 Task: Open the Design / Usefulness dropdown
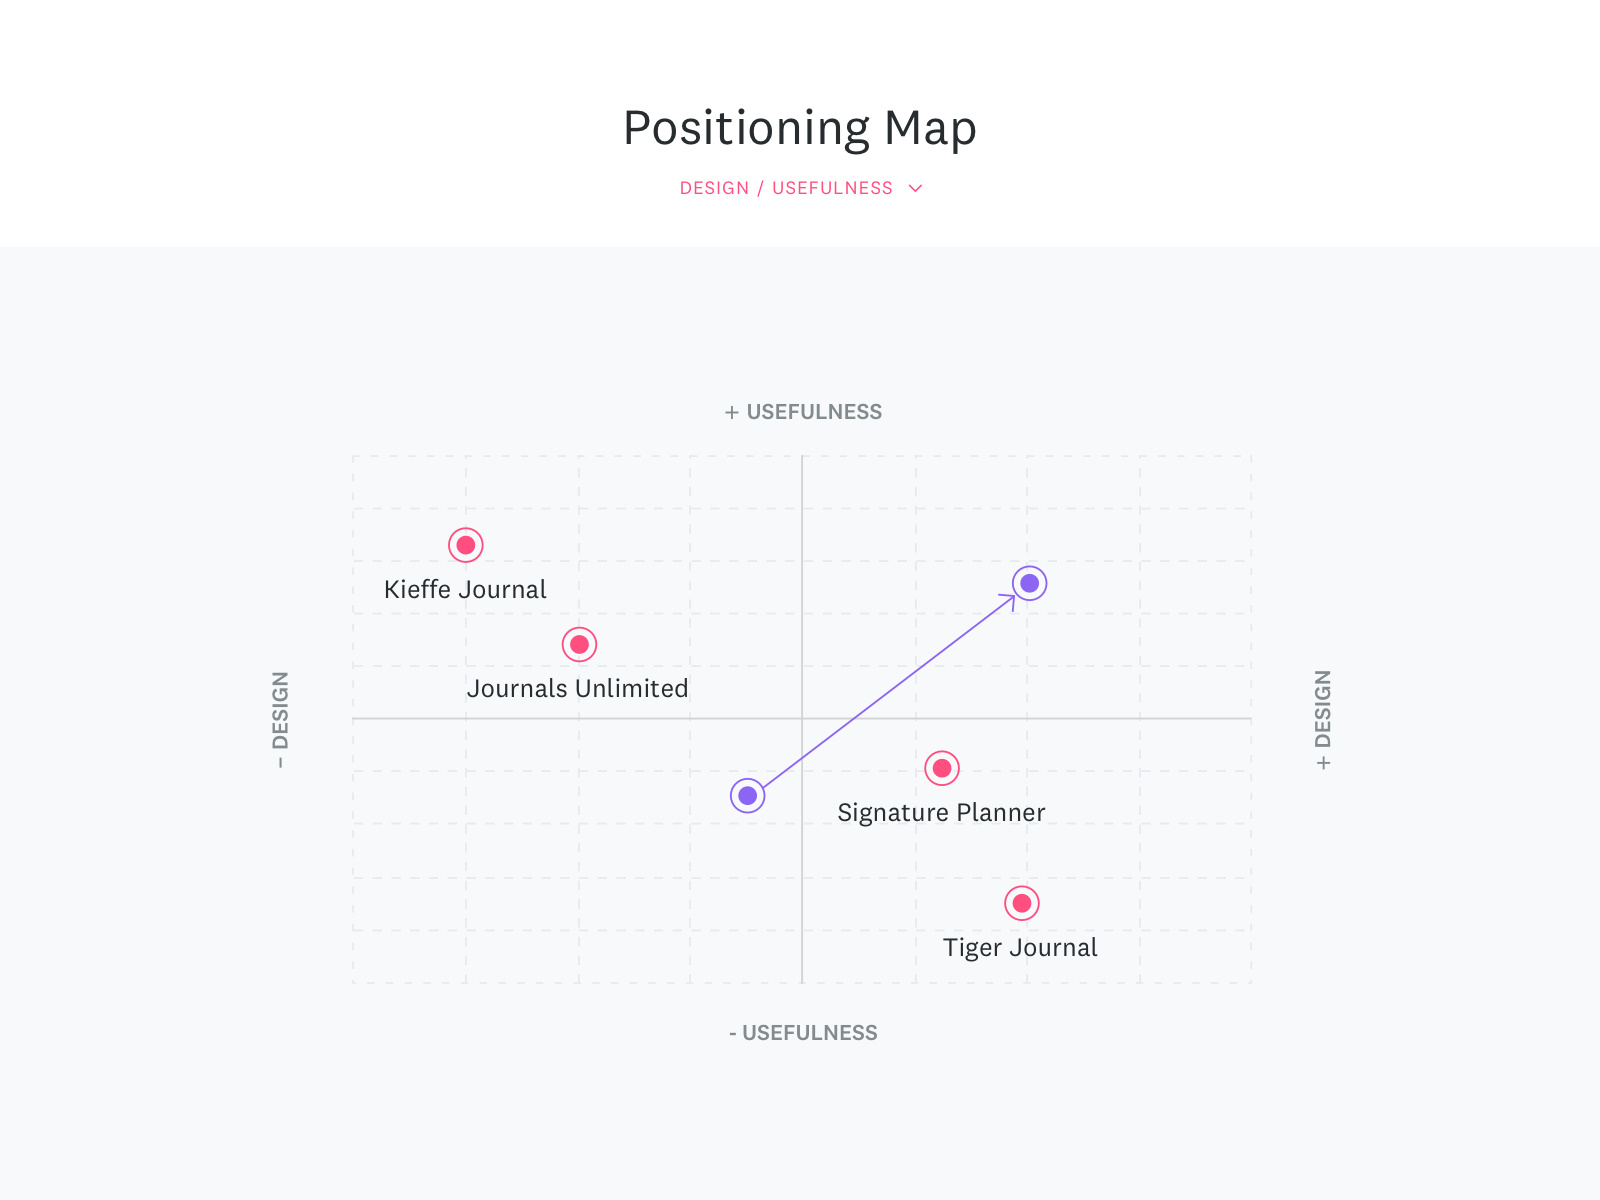pyautogui.click(x=786, y=188)
